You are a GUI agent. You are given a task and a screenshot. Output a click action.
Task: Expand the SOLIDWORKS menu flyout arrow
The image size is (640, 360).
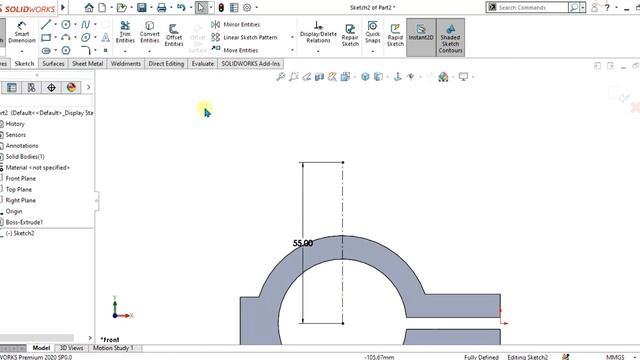pyautogui.click(x=63, y=7)
